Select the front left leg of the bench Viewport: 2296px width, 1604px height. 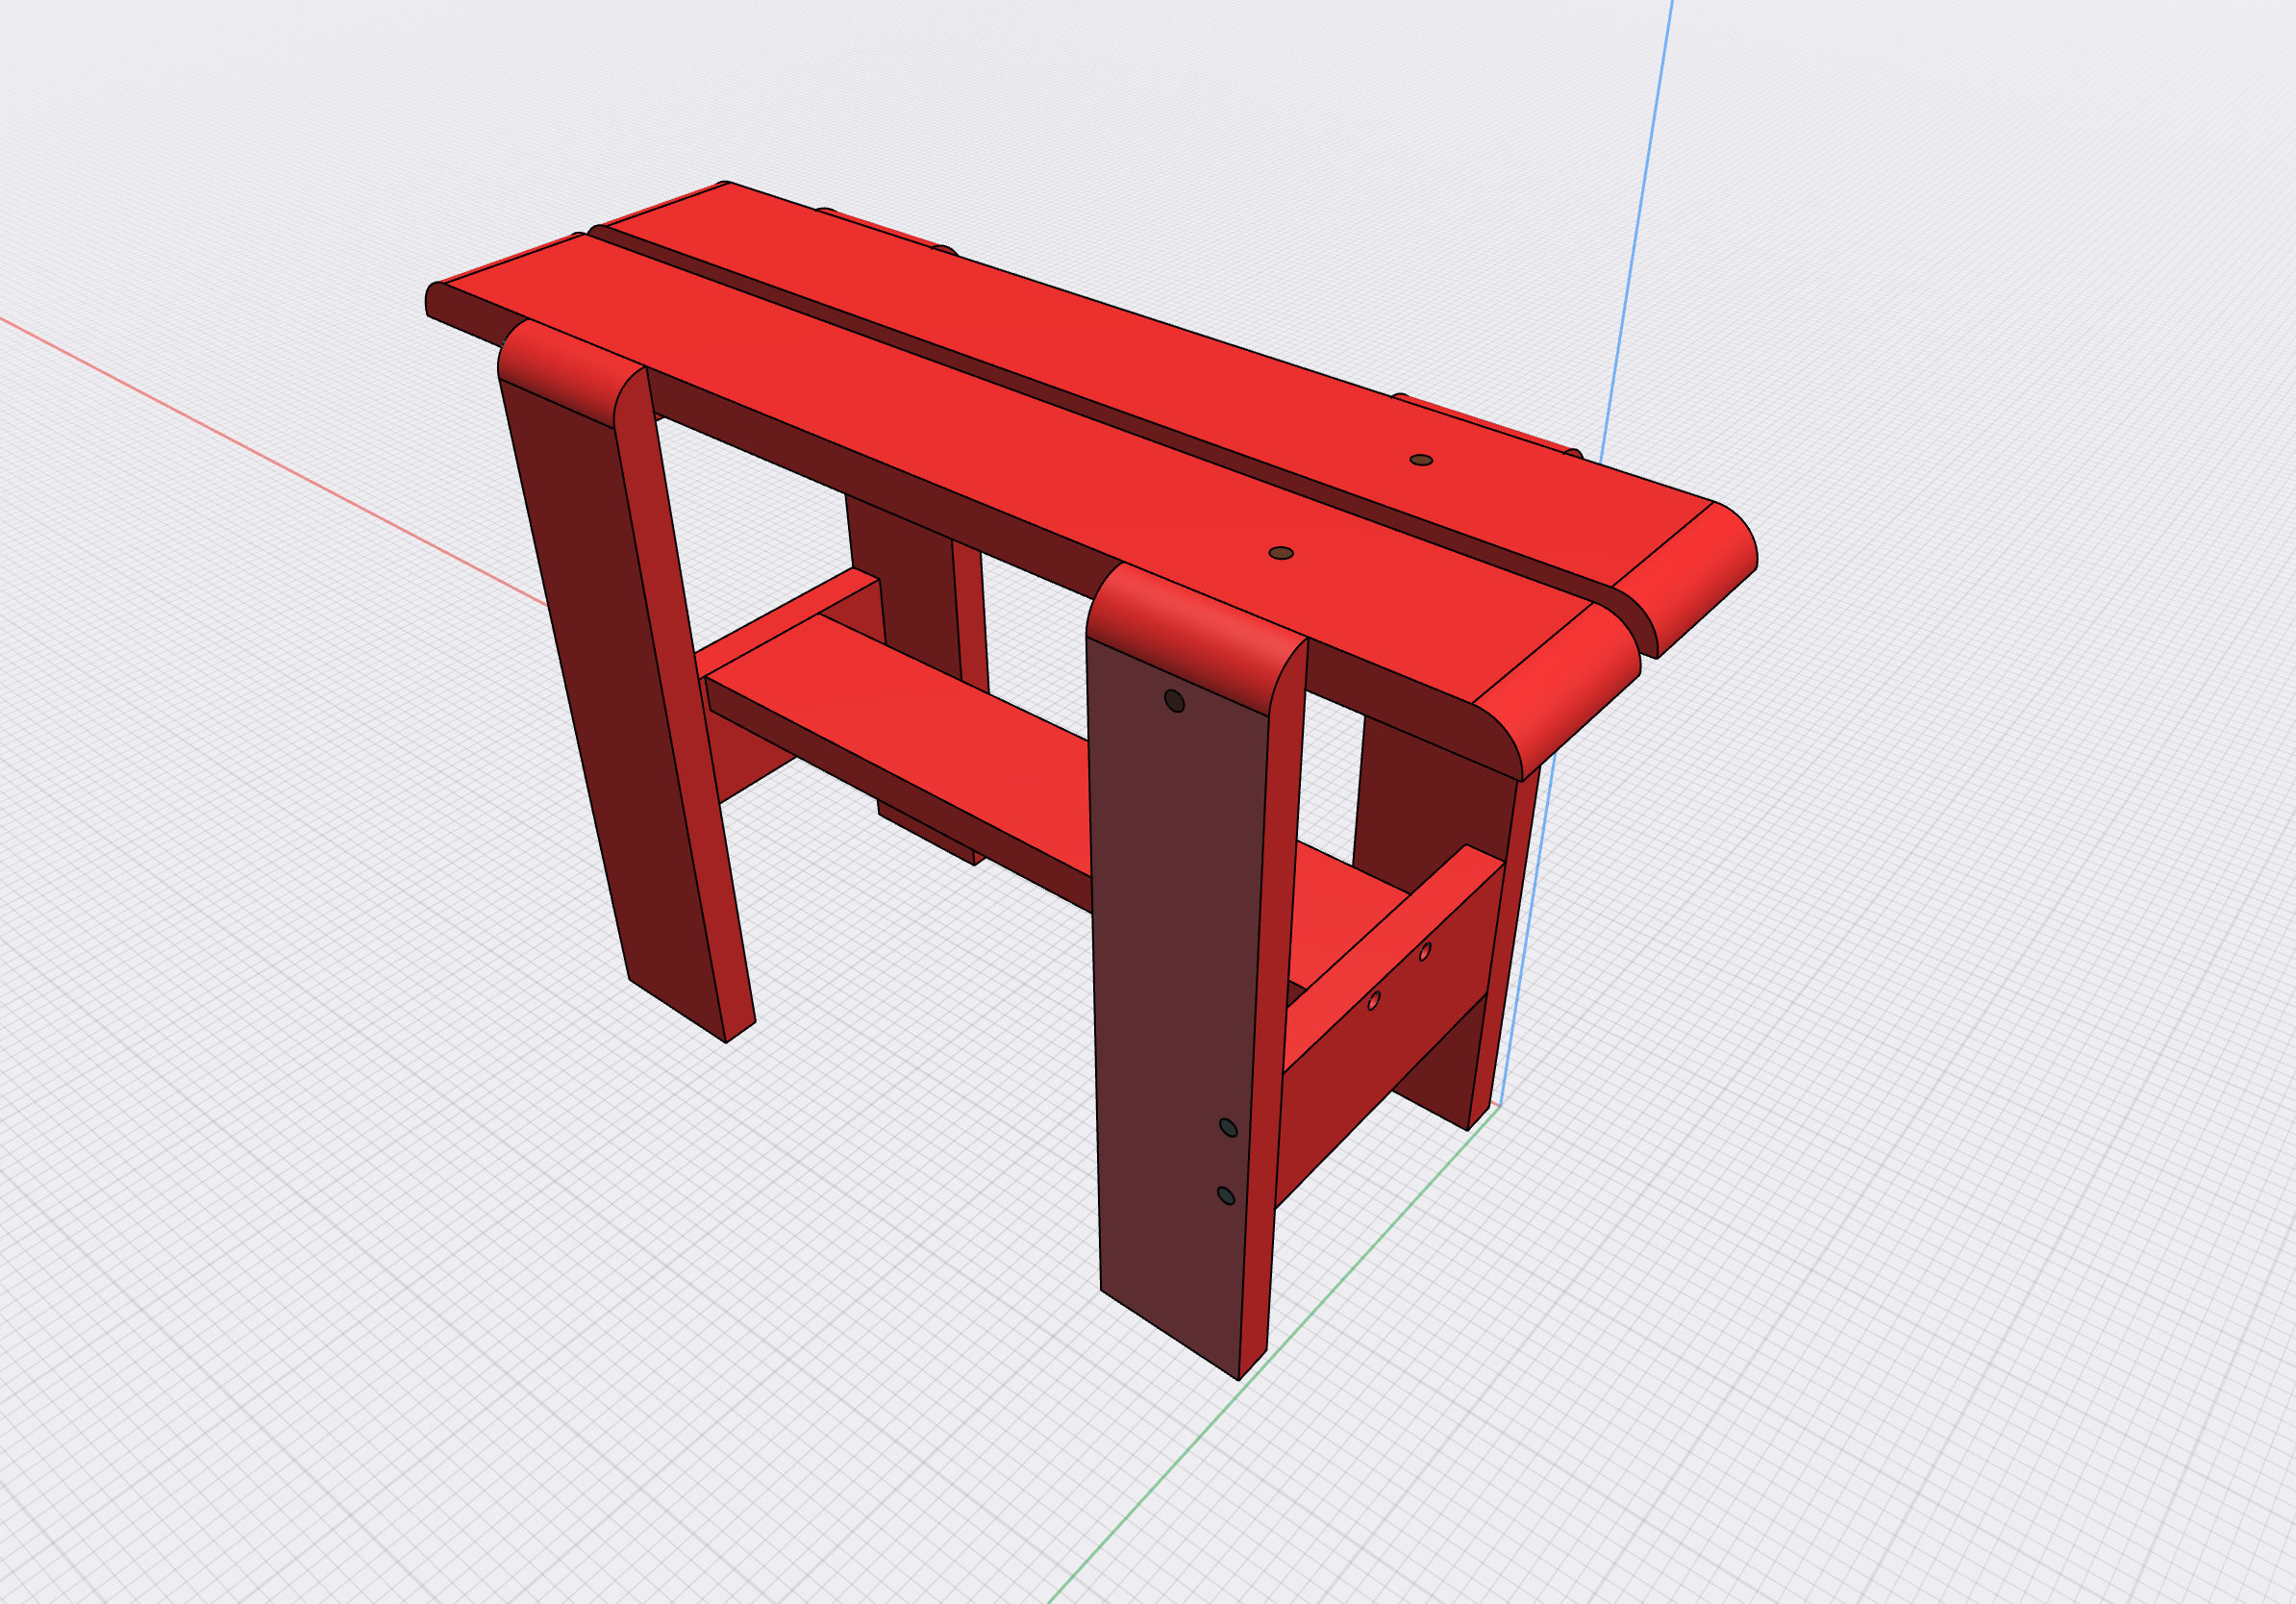[x=600, y=680]
